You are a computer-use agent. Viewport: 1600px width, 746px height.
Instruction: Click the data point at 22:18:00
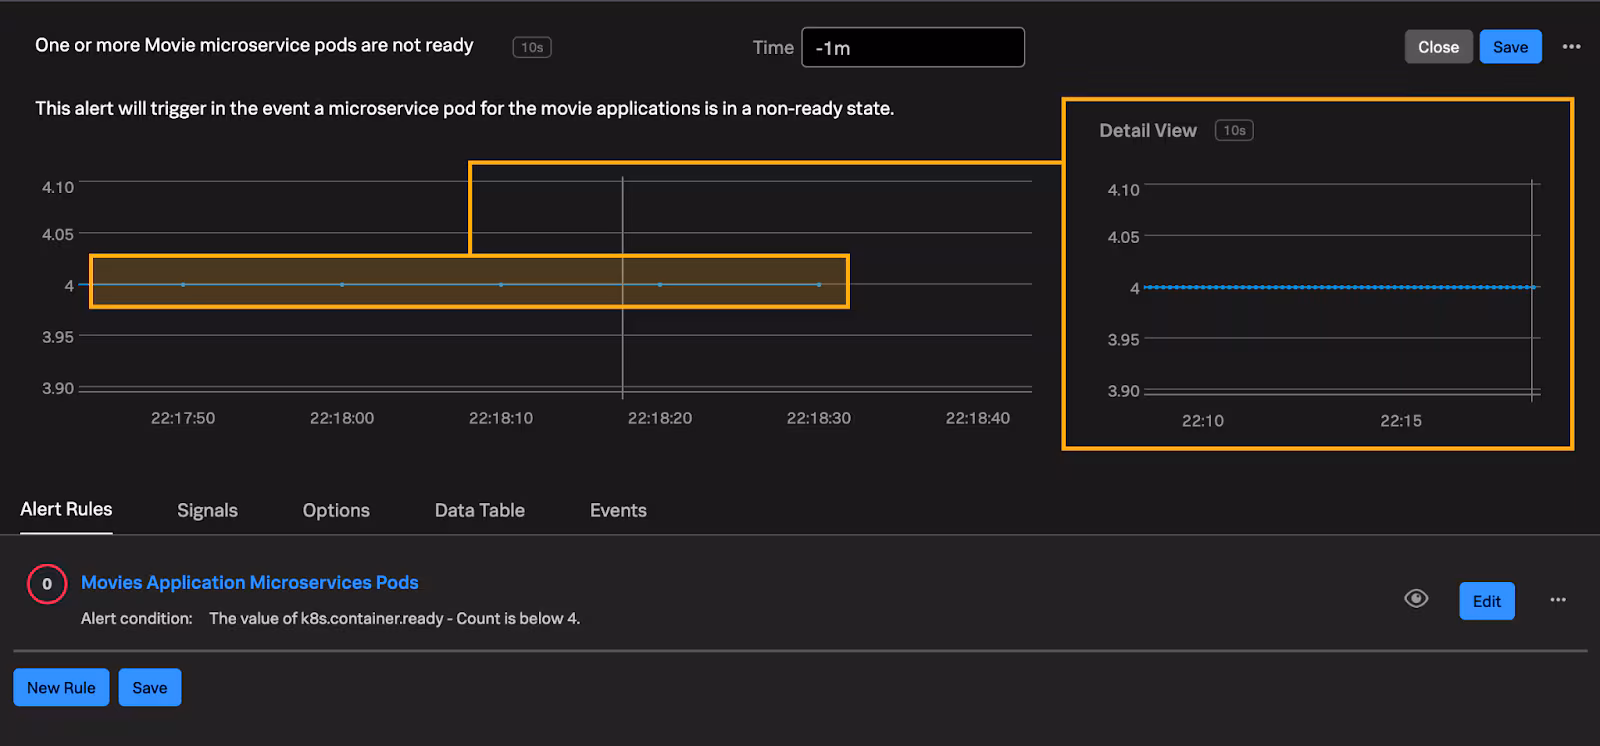(342, 285)
